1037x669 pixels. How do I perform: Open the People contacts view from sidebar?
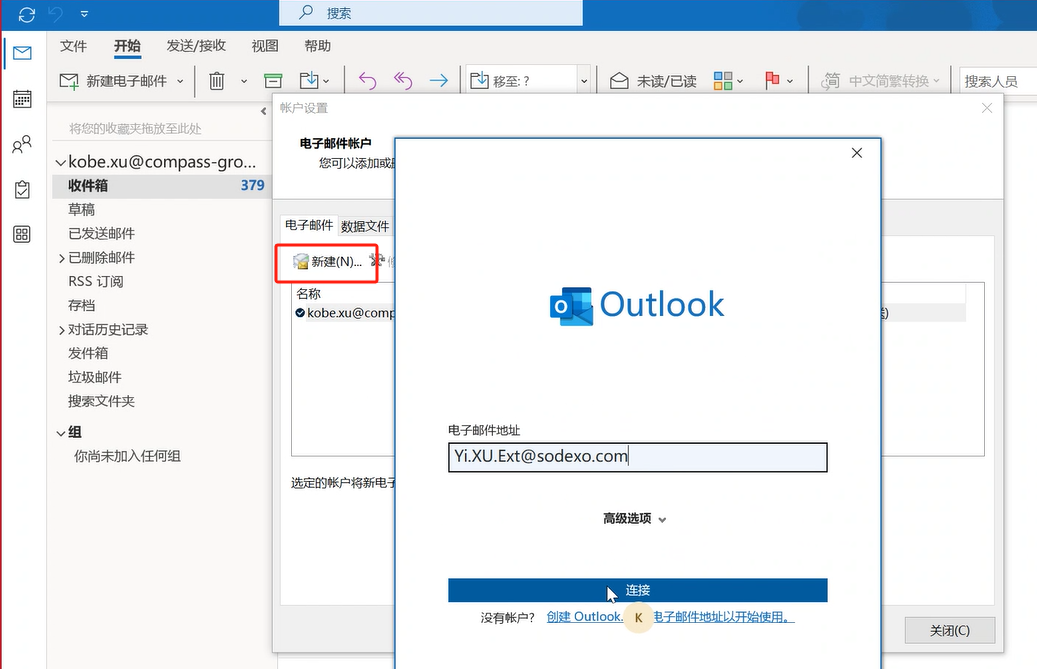(22, 144)
